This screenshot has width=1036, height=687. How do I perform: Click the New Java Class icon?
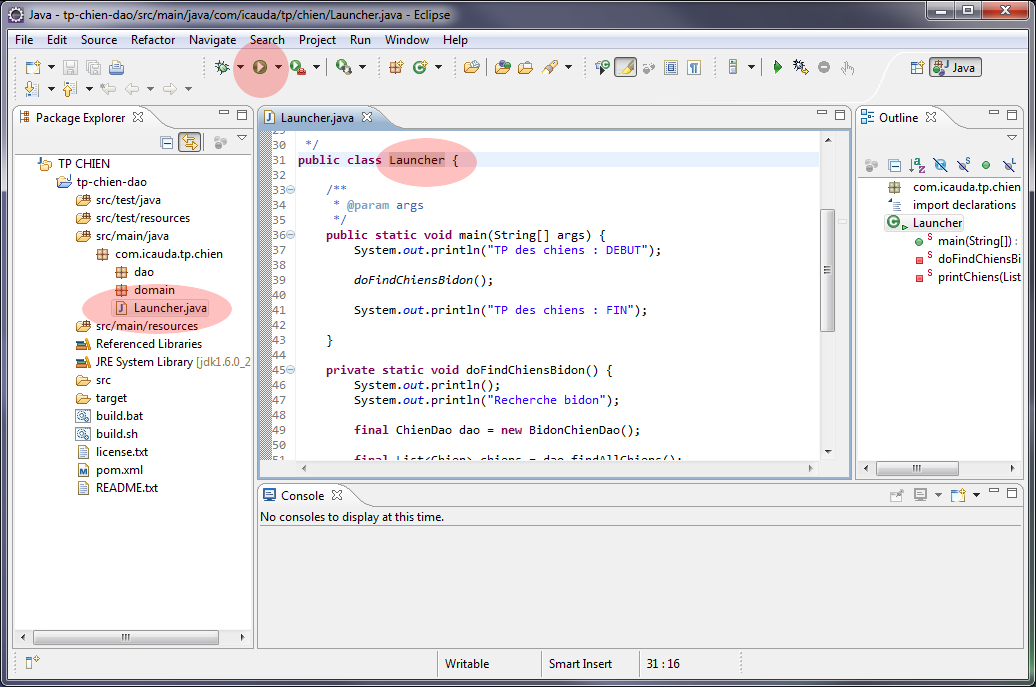420,67
